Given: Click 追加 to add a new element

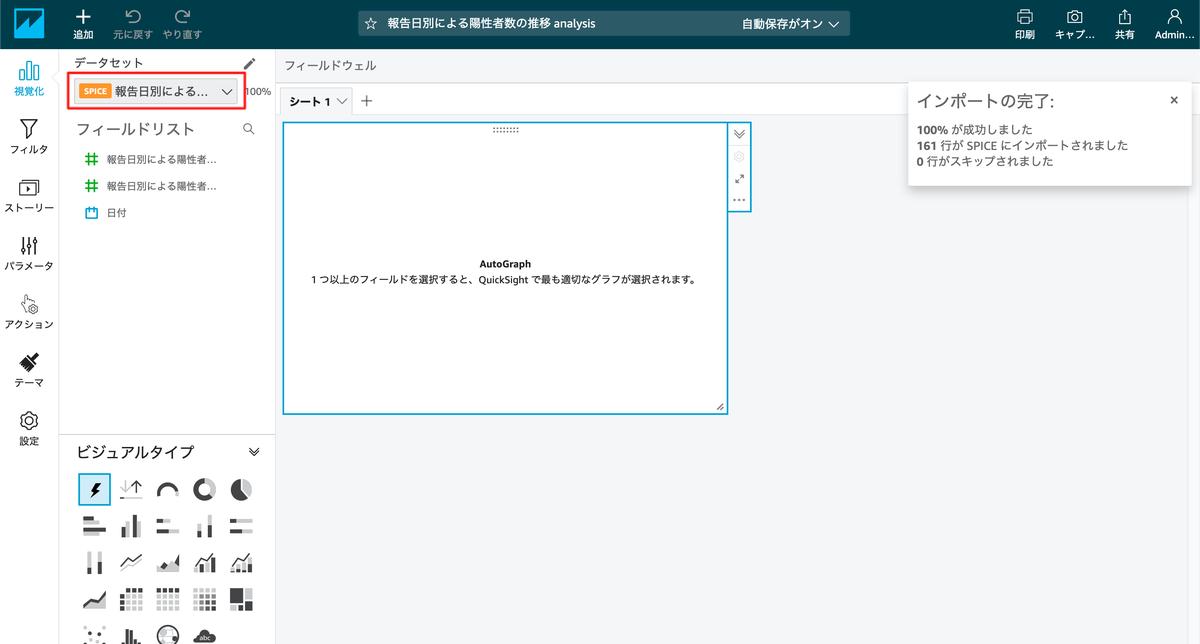Looking at the screenshot, I should (83, 22).
